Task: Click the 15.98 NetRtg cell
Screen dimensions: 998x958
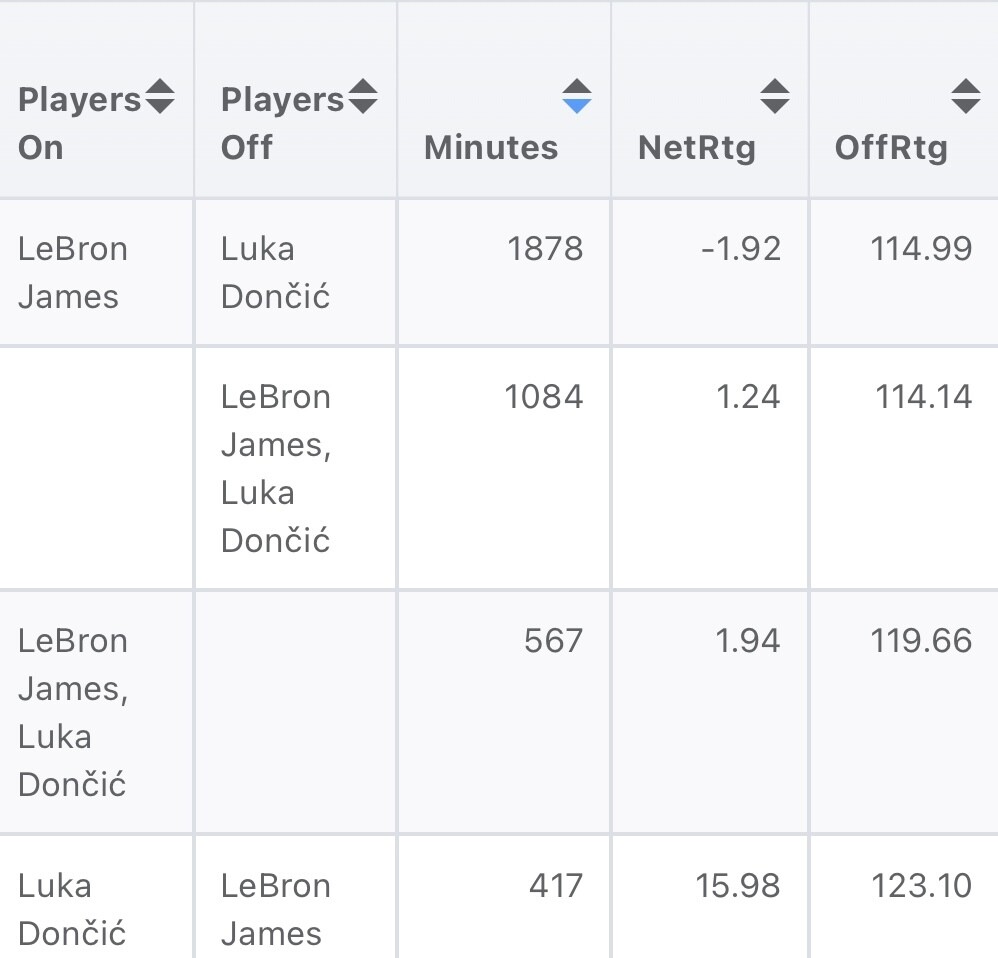Action: tap(738, 886)
